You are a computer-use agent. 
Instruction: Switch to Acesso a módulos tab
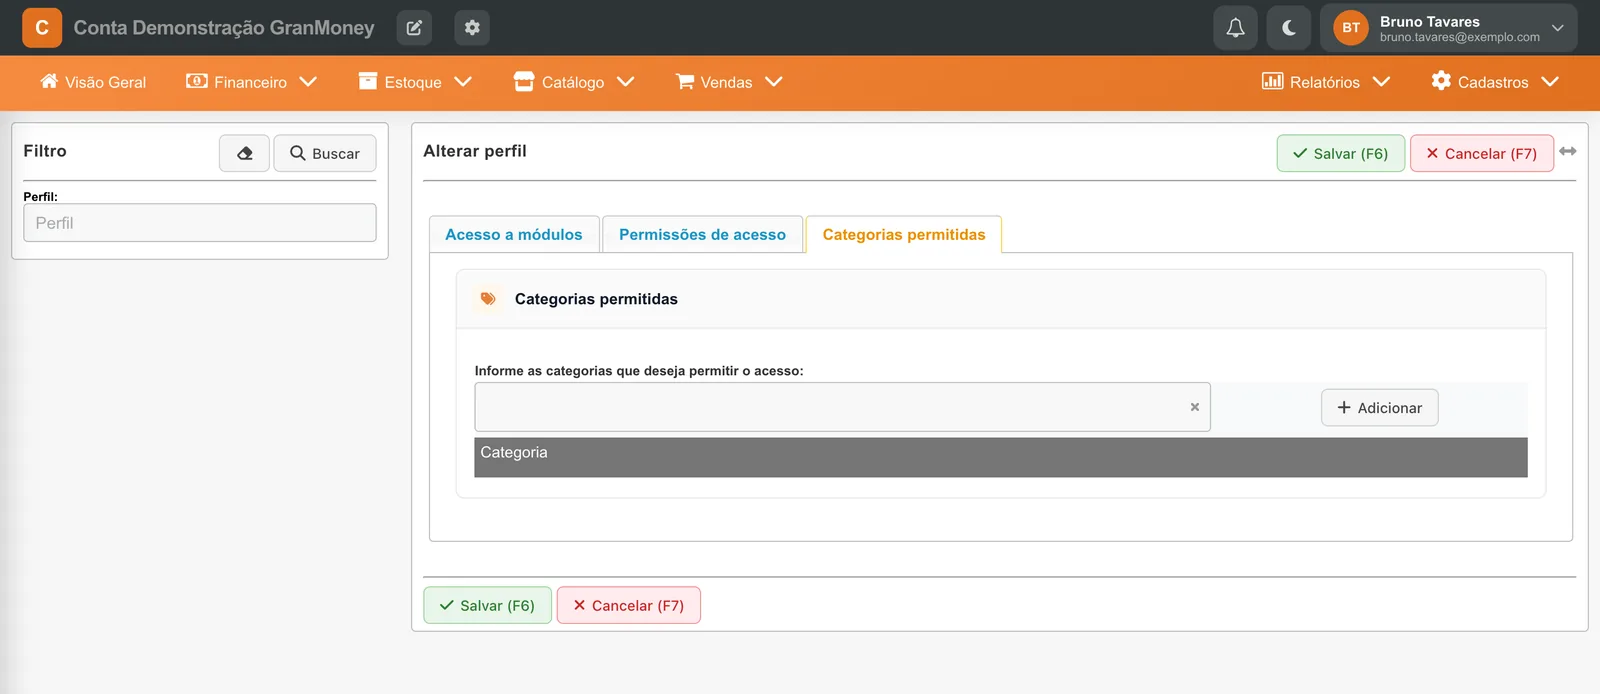[x=514, y=234]
